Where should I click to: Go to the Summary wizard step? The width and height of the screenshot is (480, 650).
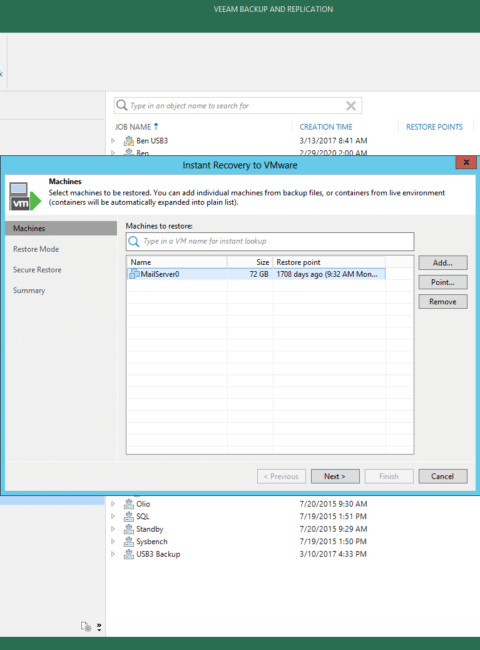29,291
